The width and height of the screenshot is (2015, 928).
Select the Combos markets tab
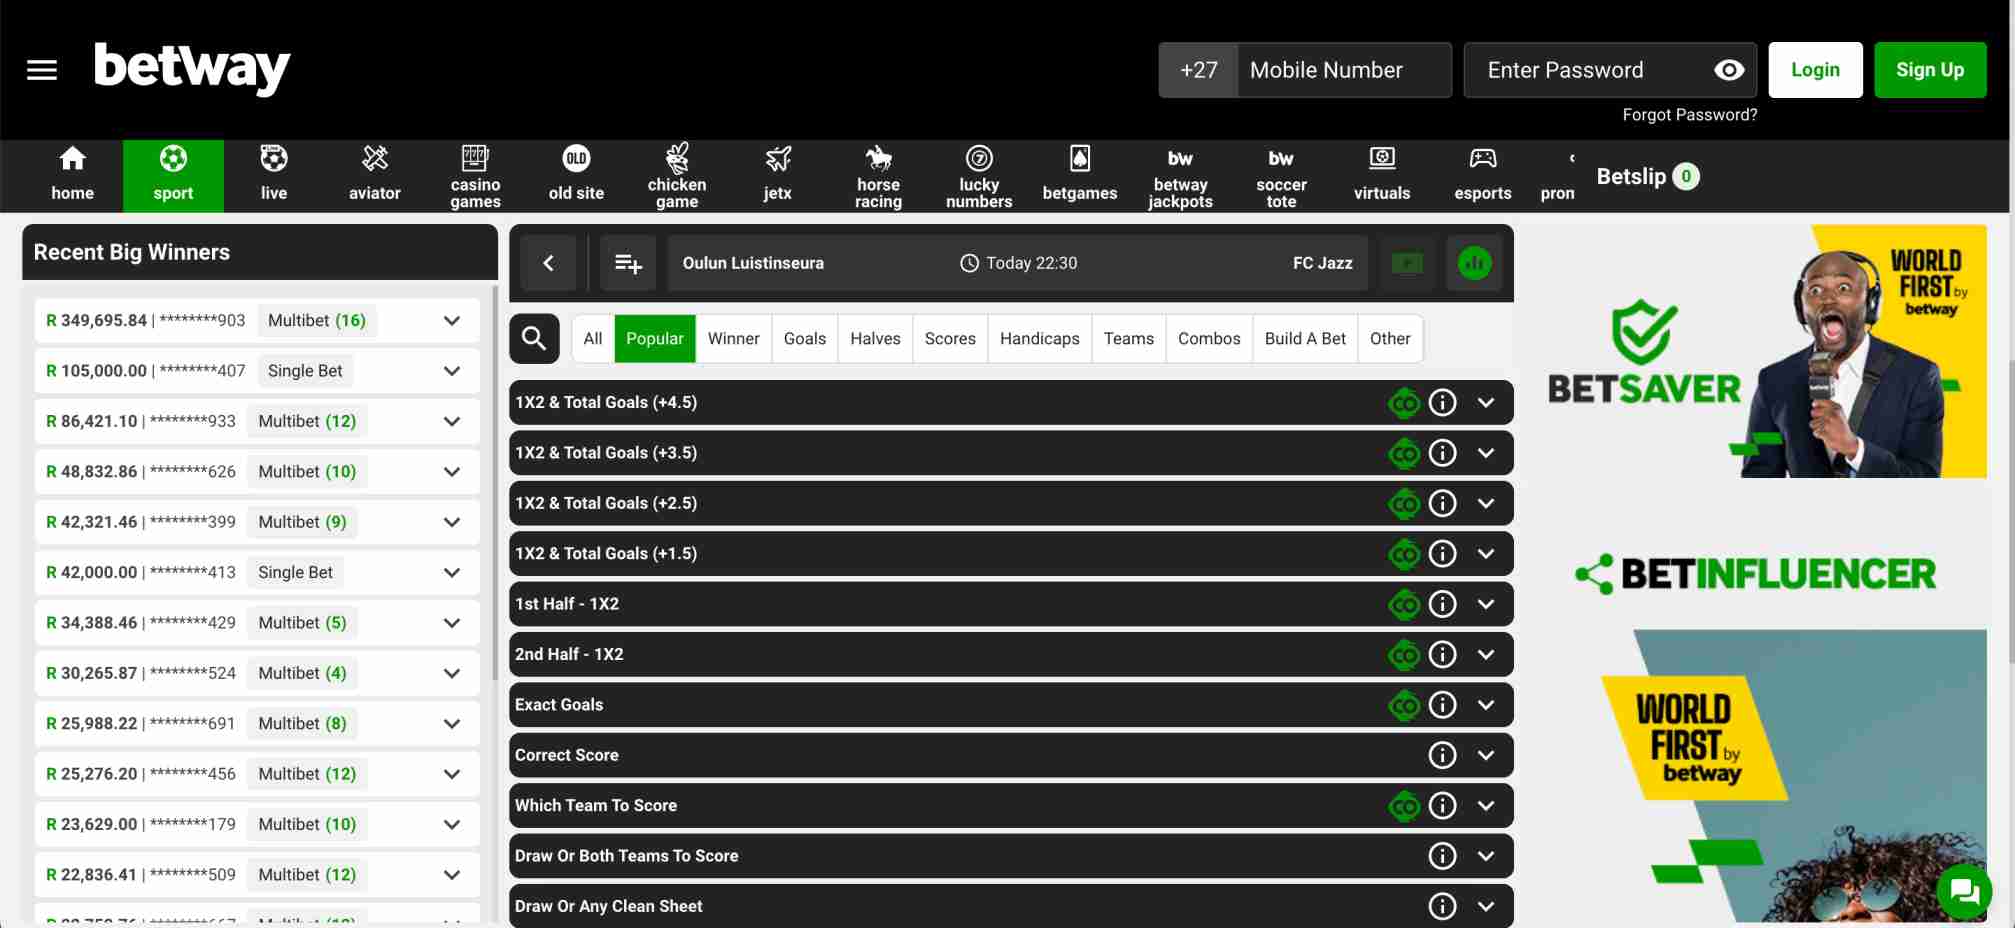(x=1209, y=339)
